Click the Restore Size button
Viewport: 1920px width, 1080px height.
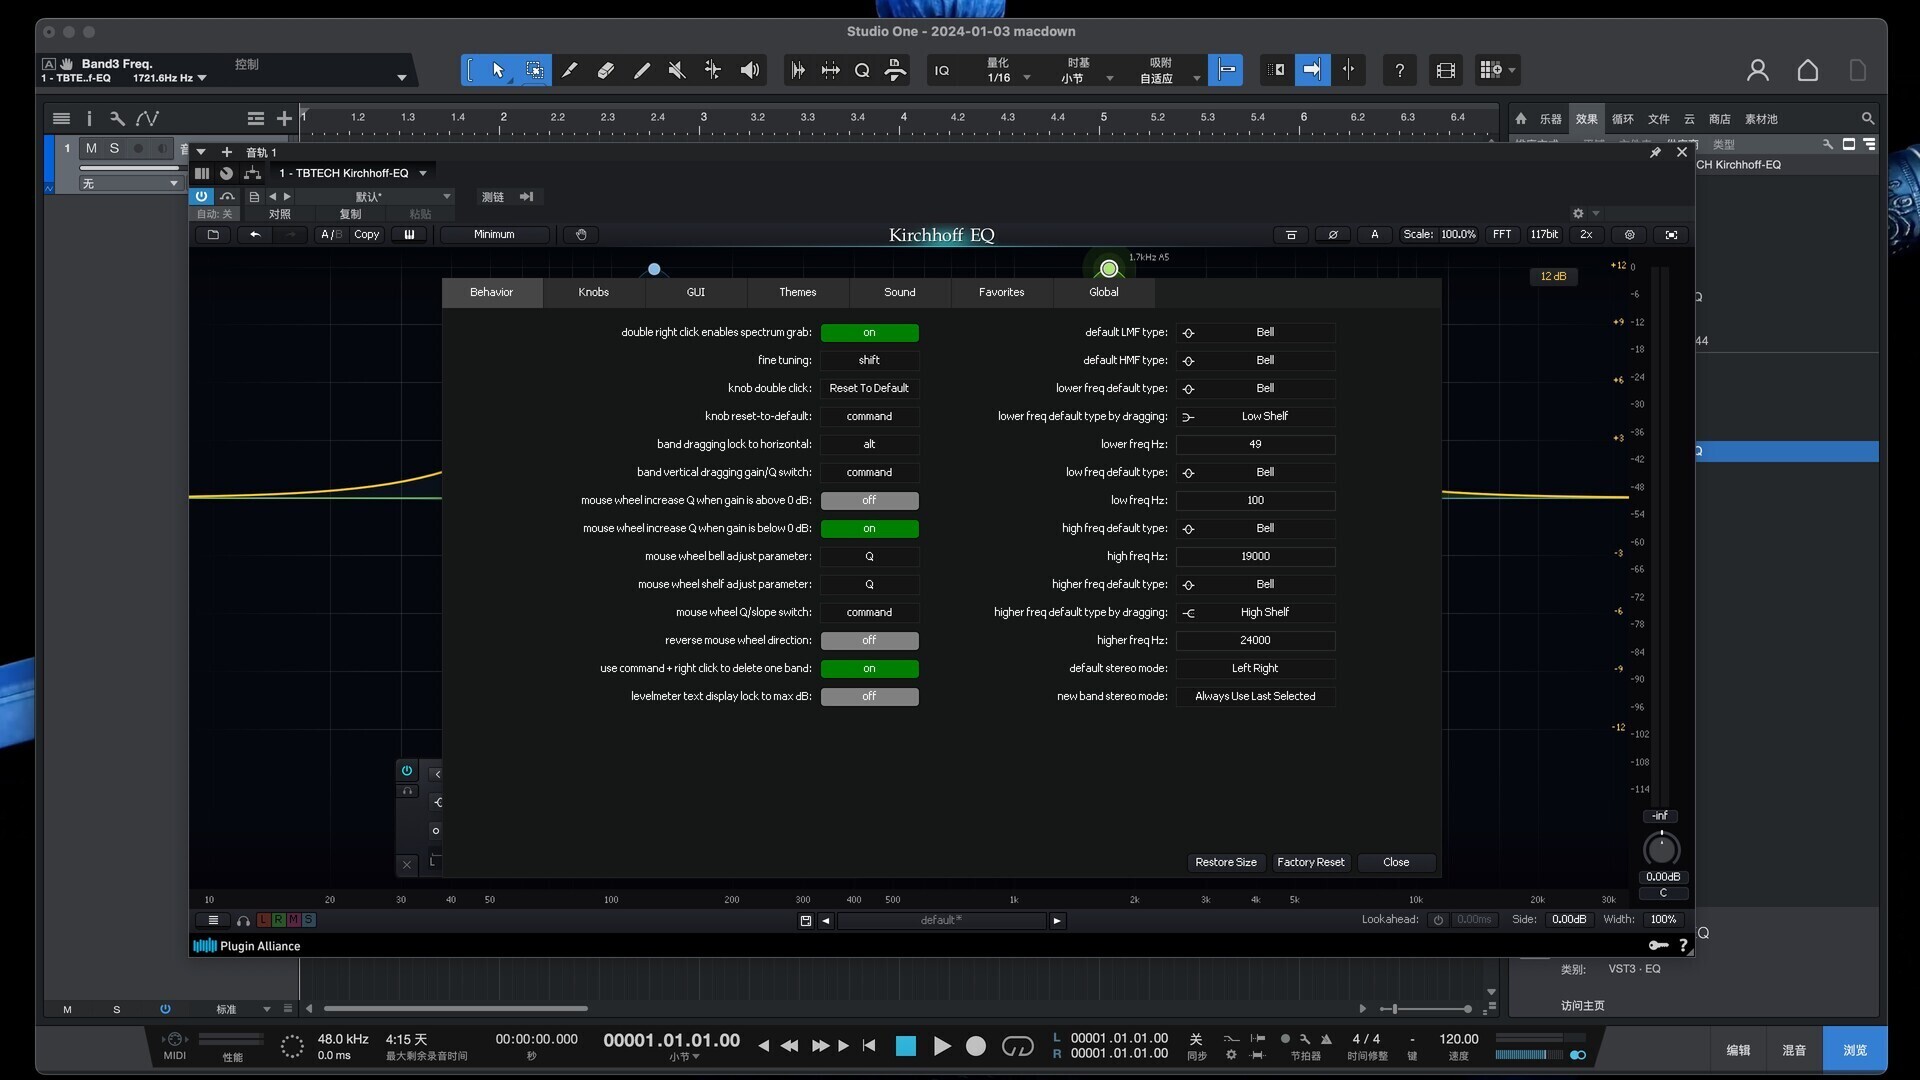[1226, 863]
